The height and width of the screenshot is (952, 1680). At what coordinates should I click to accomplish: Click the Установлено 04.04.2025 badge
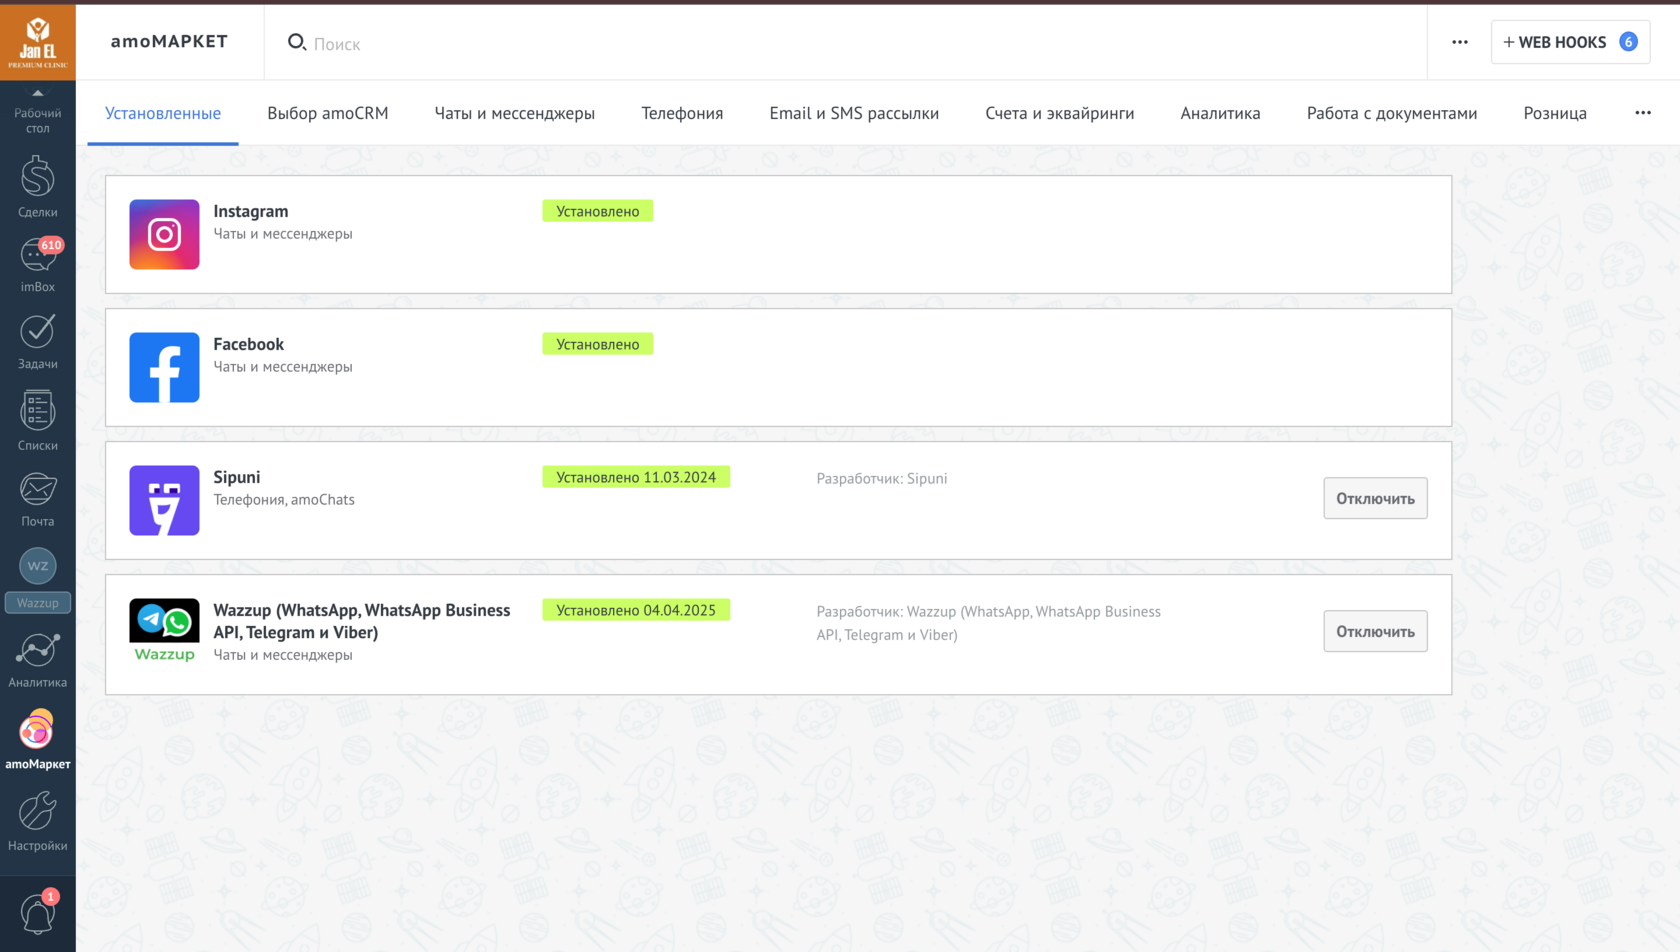pos(636,610)
